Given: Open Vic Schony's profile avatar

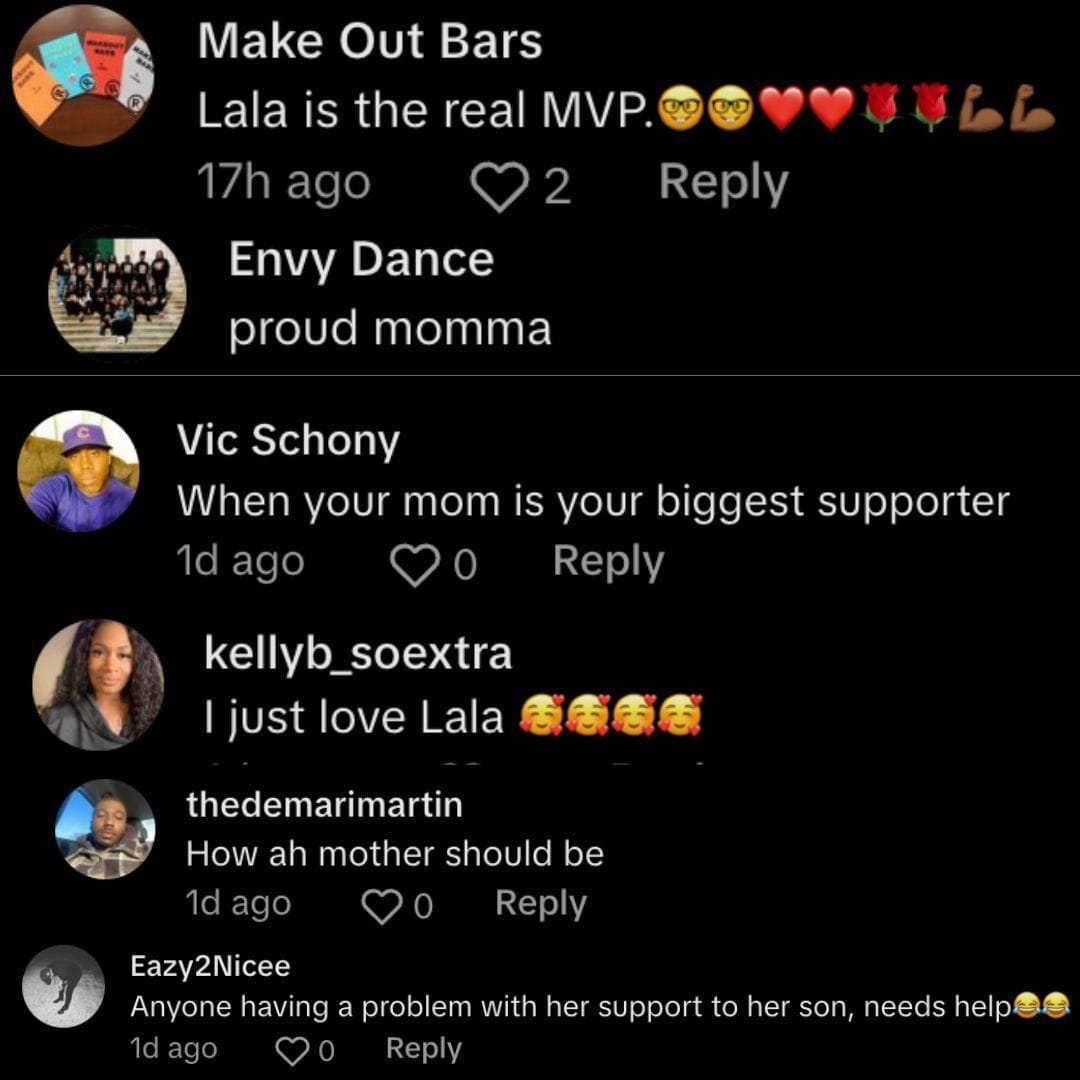Looking at the screenshot, I should [x=79, y=471].
